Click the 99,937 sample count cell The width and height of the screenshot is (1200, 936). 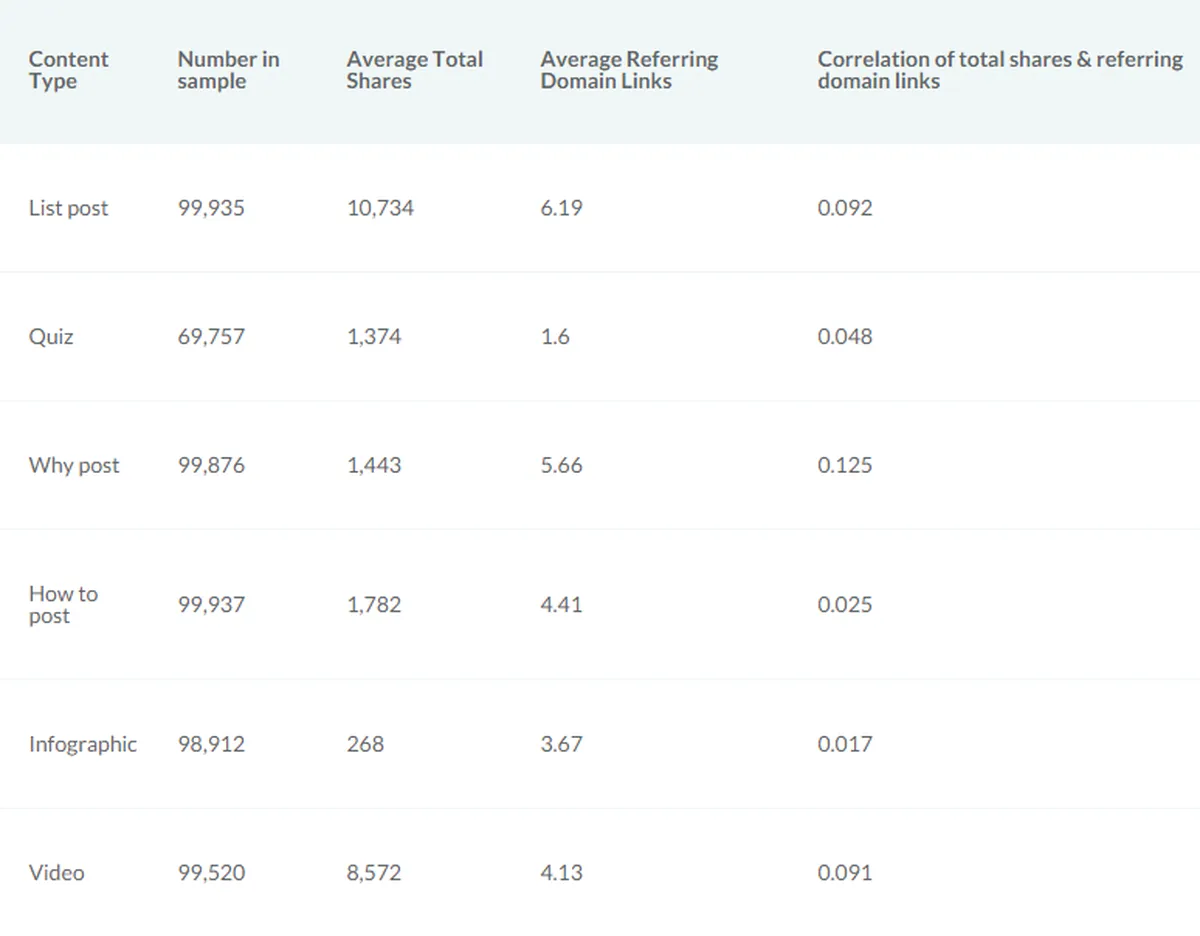[211, 605]
